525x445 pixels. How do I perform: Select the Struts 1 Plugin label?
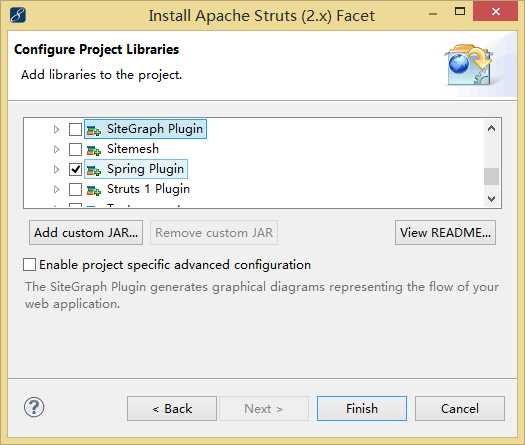pos(148,189)
